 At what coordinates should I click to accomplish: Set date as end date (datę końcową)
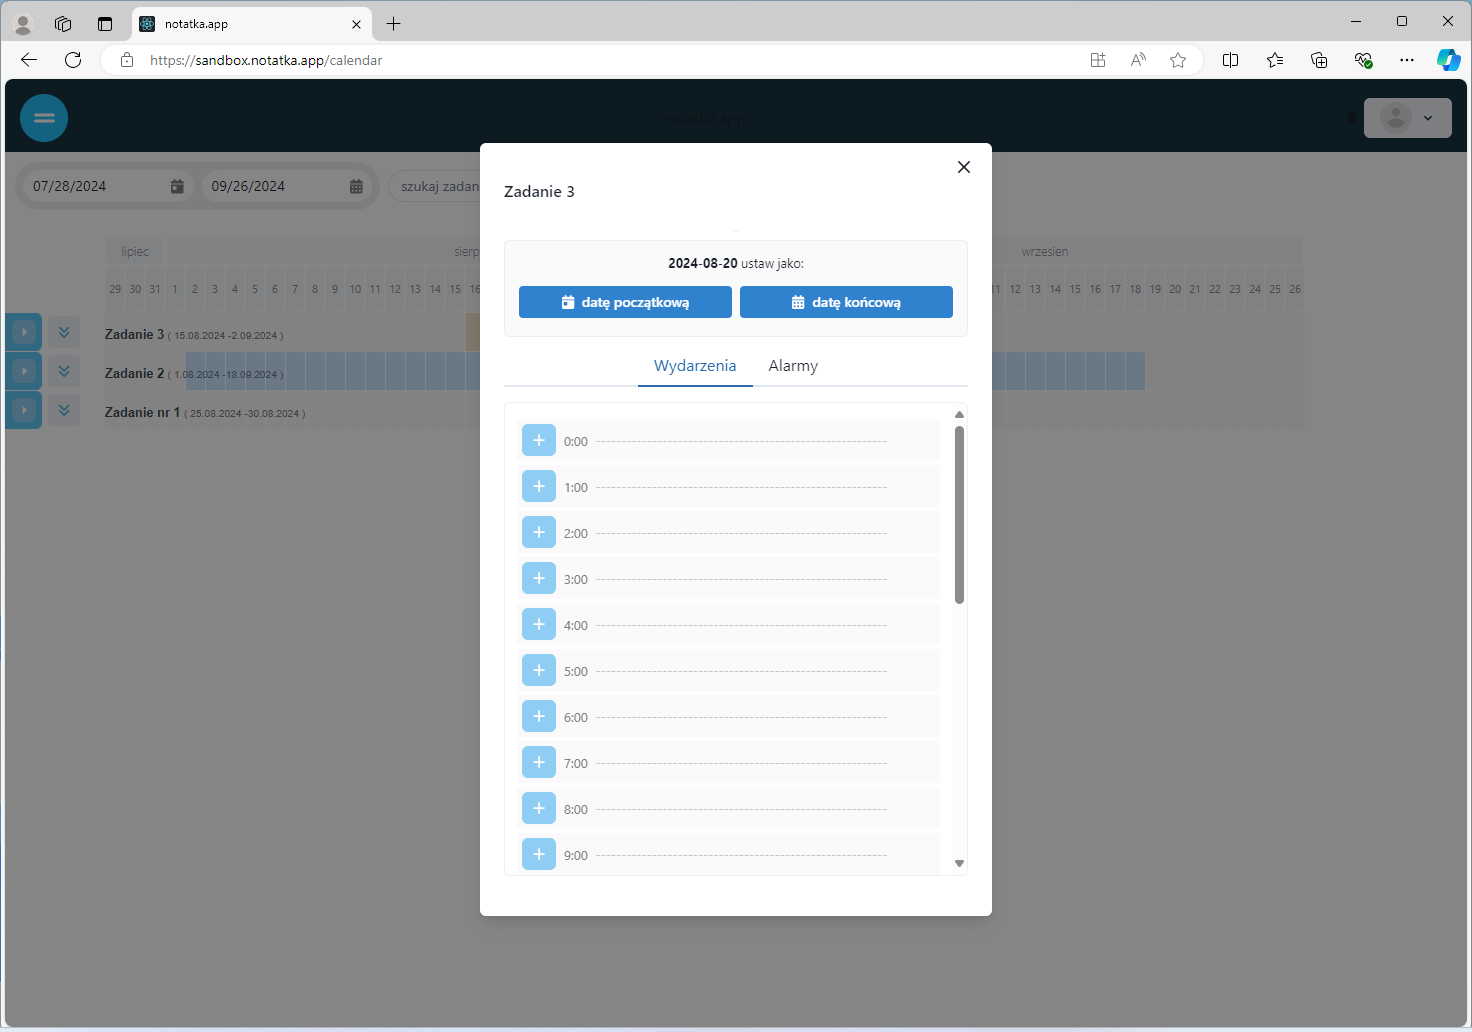click(846, 302)
